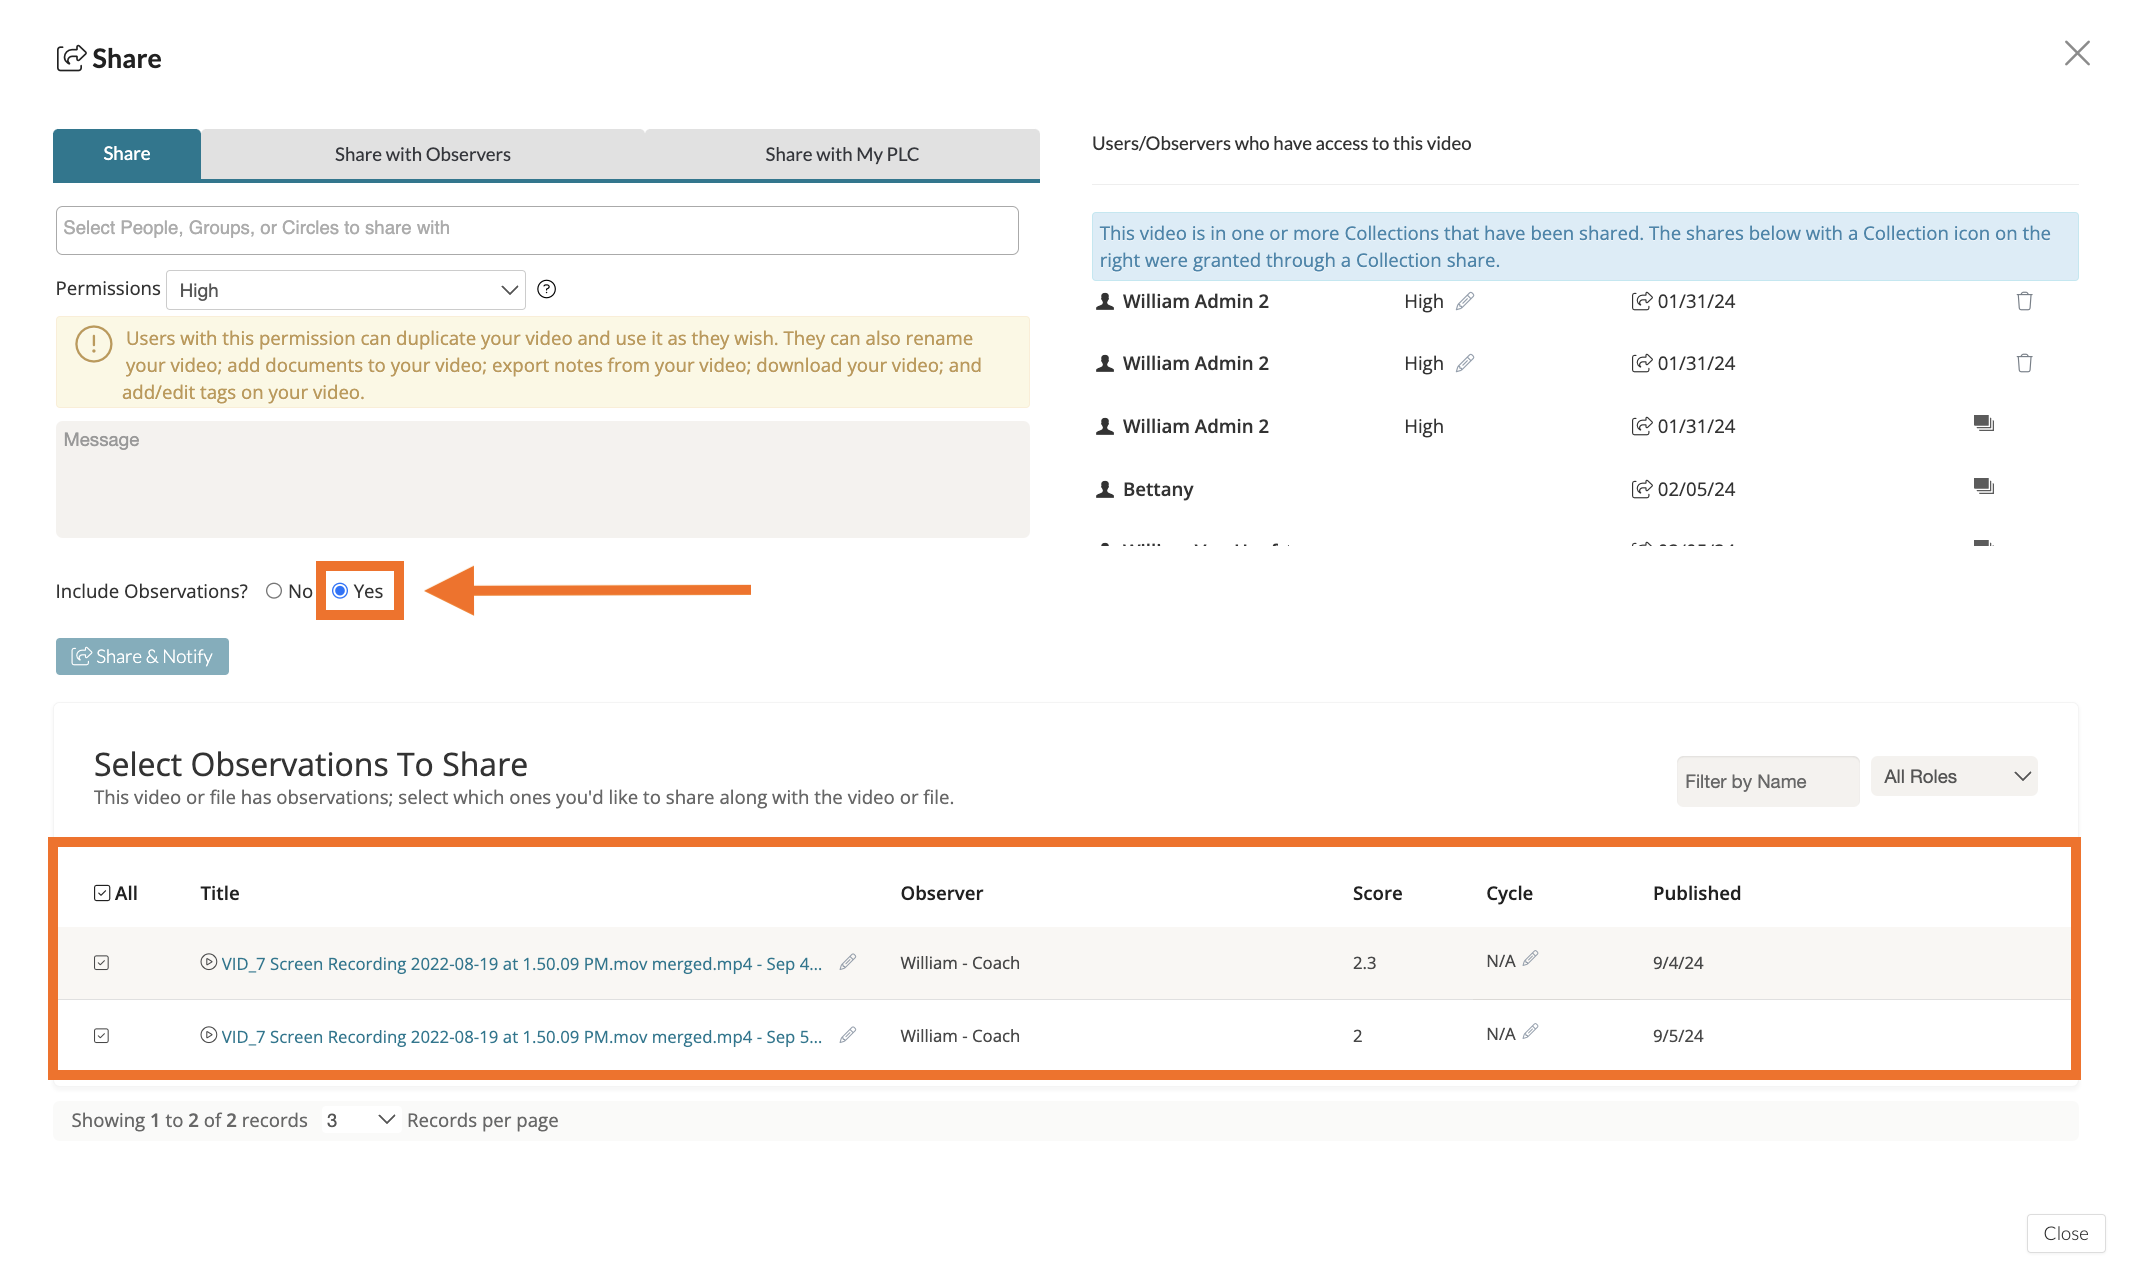Switch to Share with Observers tab
Screen dimensions: 2130x1272
(x=422, y=154)
